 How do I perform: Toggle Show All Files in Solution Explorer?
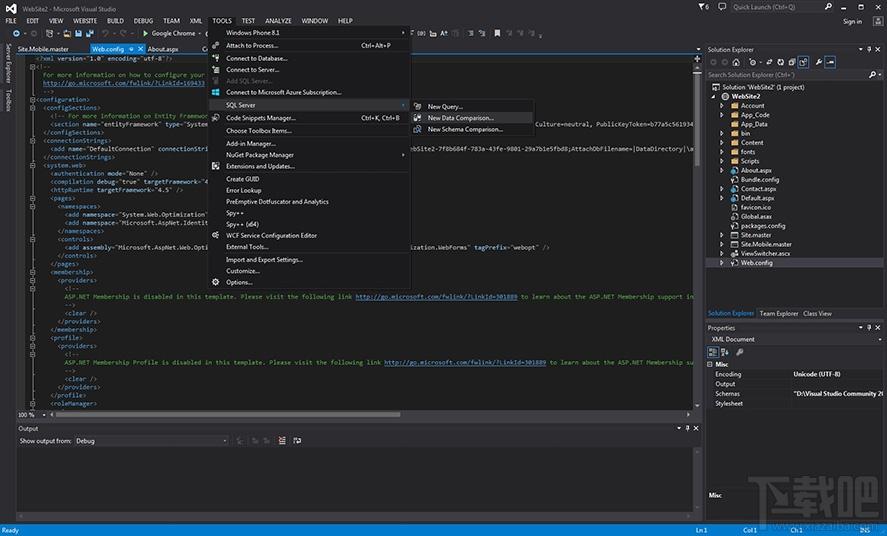pos(803,62)
